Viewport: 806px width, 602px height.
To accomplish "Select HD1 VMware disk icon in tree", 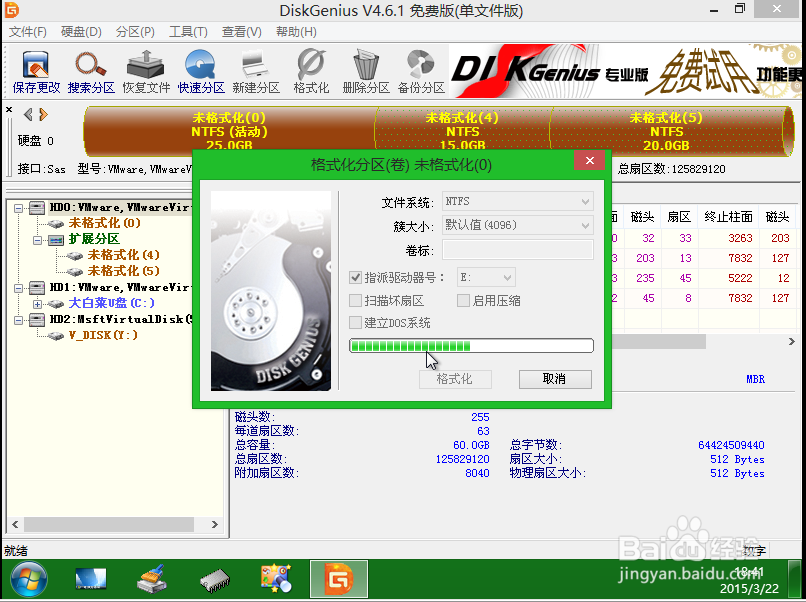I will click(36, 287).
